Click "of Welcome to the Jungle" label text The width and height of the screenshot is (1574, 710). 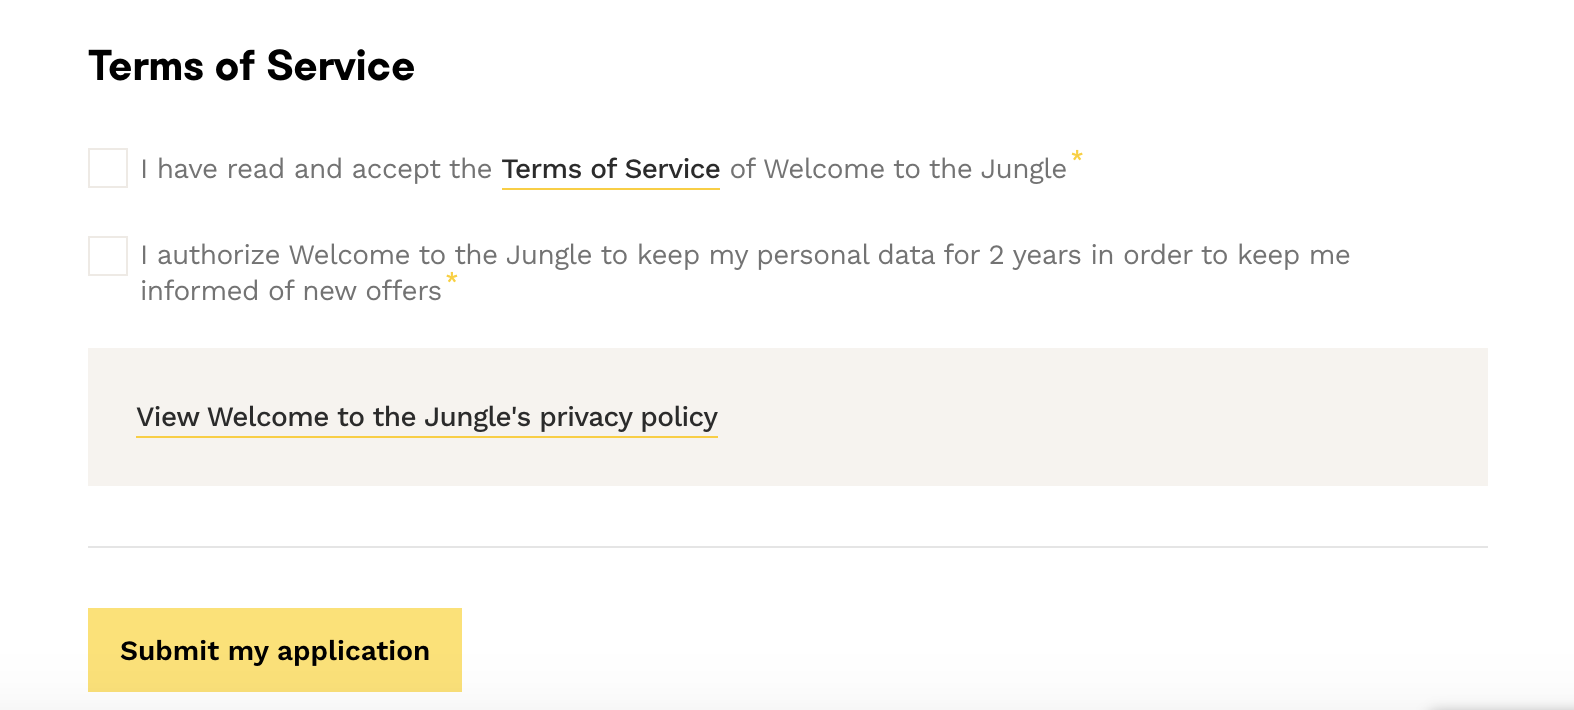click(898, 169)
